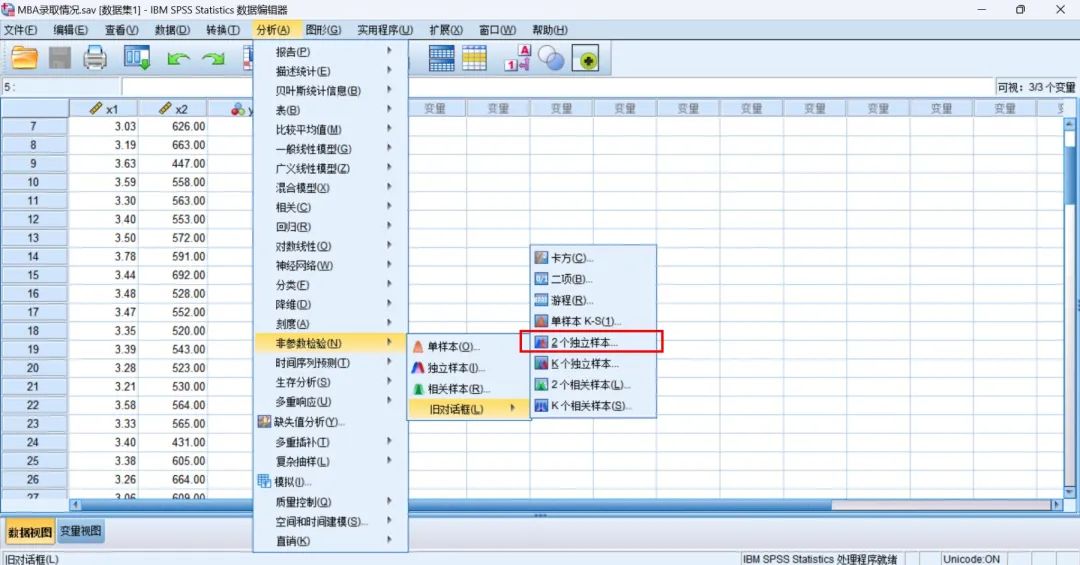Click status text Unicode:ON
Viewport: 1080px width, 565px height.
(971, 559)
